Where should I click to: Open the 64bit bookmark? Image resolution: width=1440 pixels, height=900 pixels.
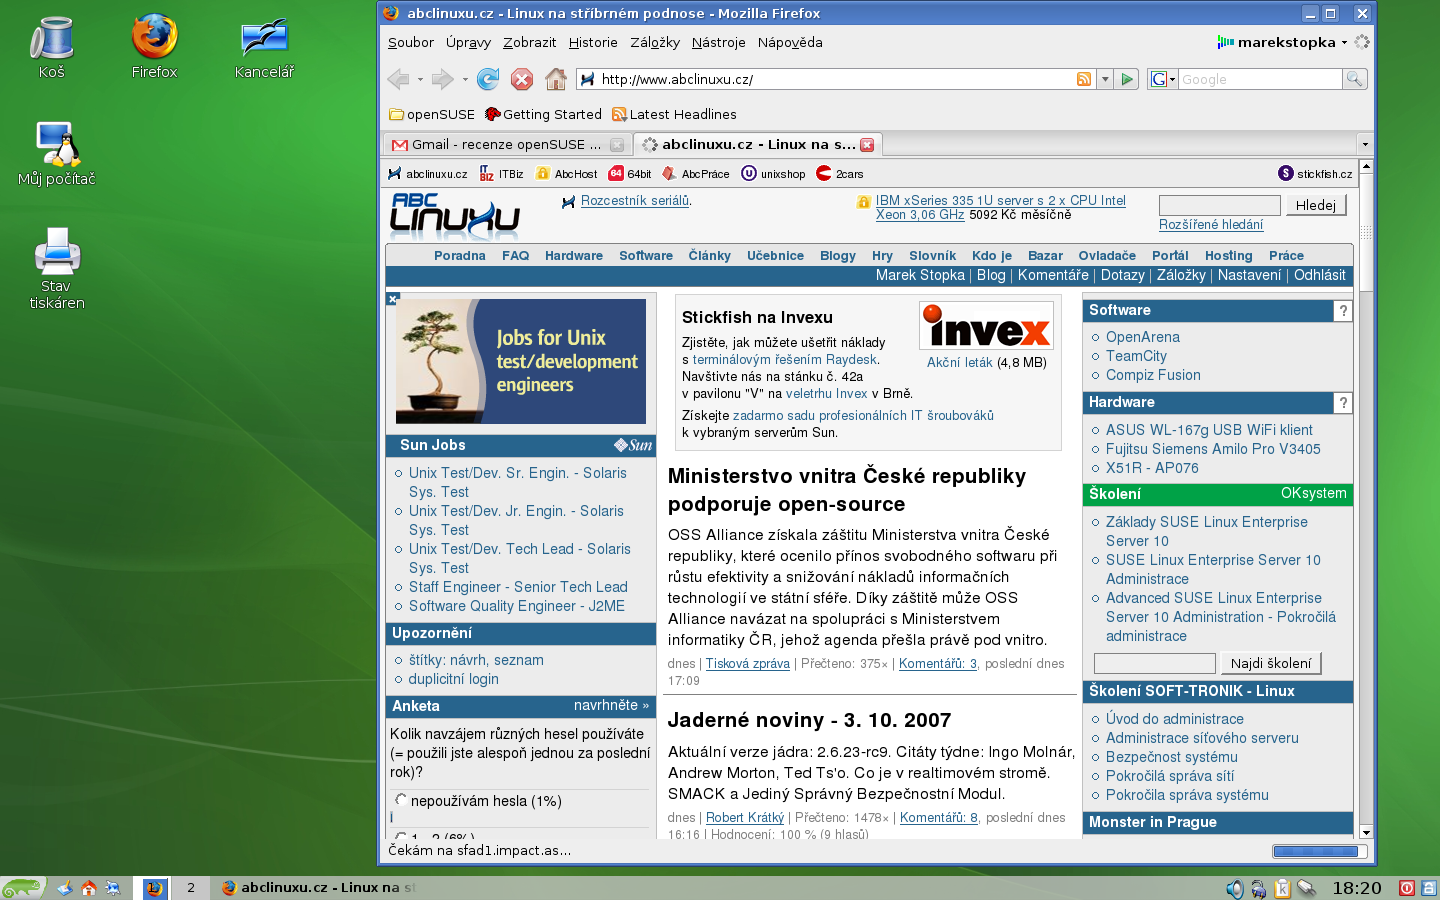(x=630, y=174)
